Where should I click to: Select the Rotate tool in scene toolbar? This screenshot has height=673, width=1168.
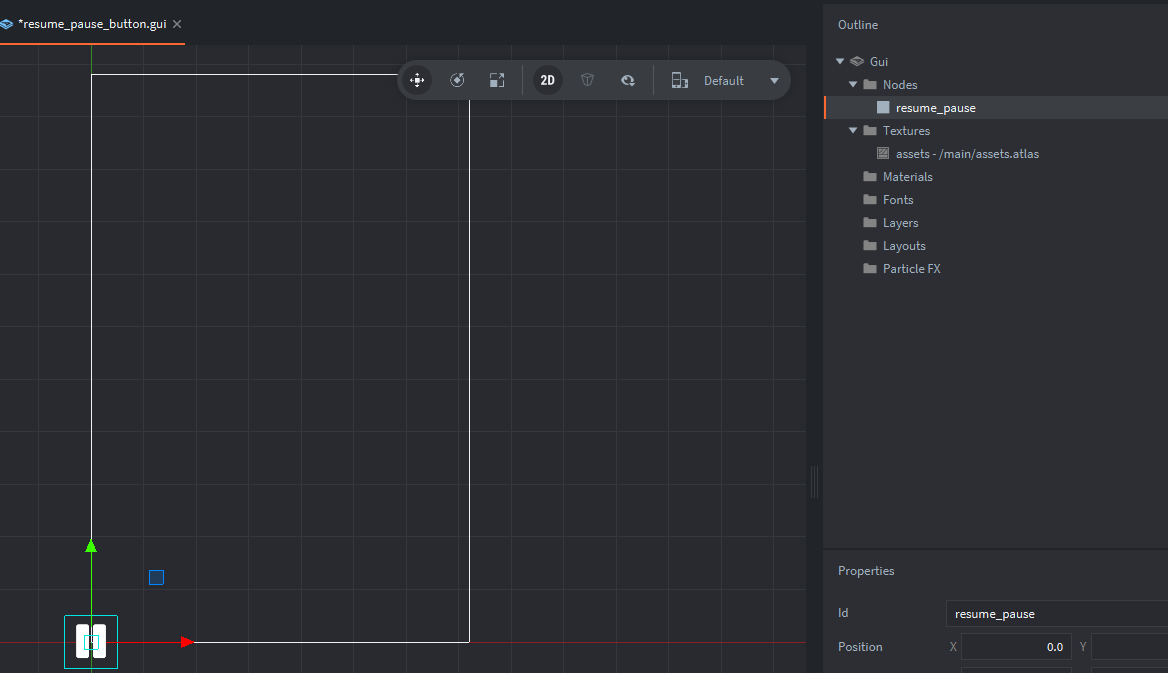[x=457, y=80]
